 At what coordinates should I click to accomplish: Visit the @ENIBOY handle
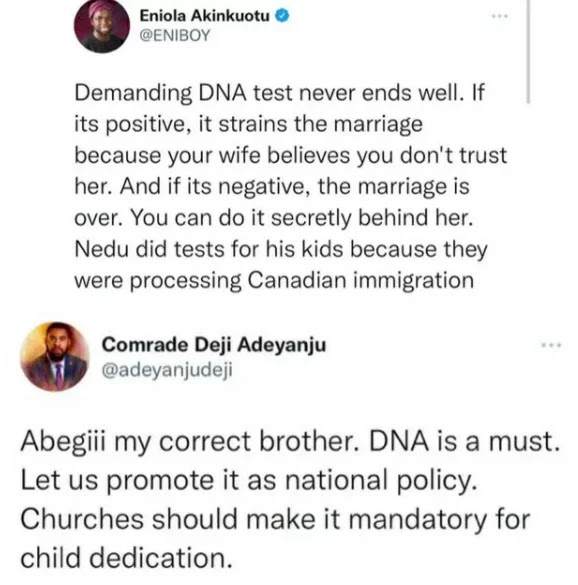tap(175, 36)
